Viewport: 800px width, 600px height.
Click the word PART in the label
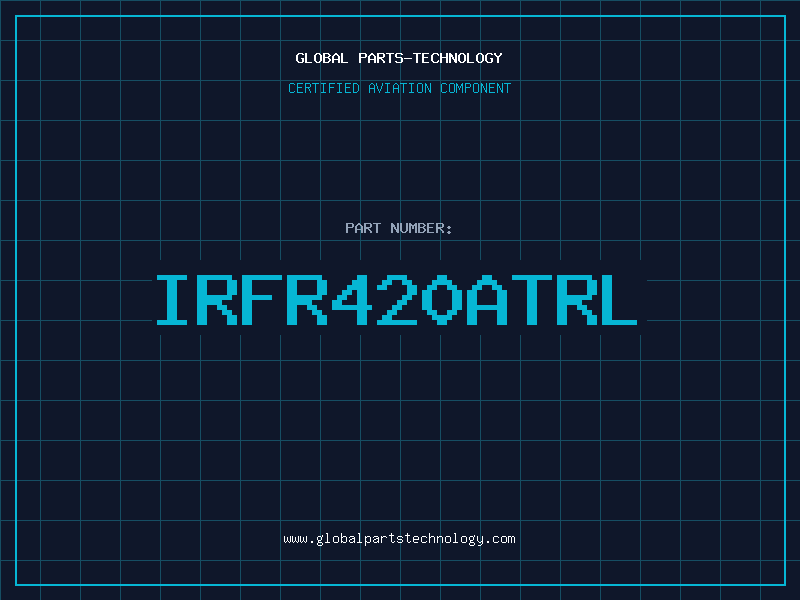pos(362,229)
